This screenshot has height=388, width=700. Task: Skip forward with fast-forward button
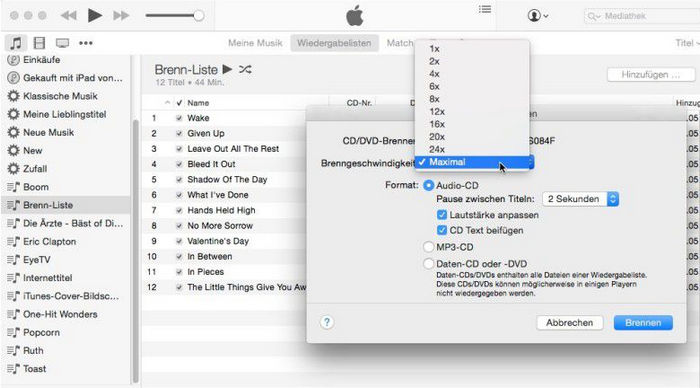tap(121, 16)
